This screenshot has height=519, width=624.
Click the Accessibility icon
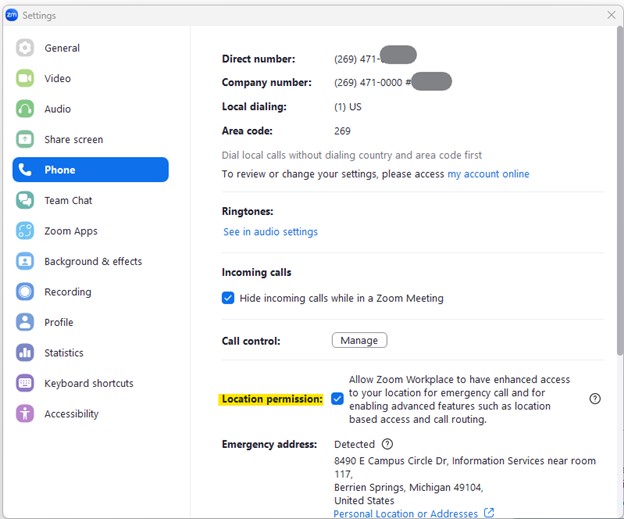coord(25,414)
